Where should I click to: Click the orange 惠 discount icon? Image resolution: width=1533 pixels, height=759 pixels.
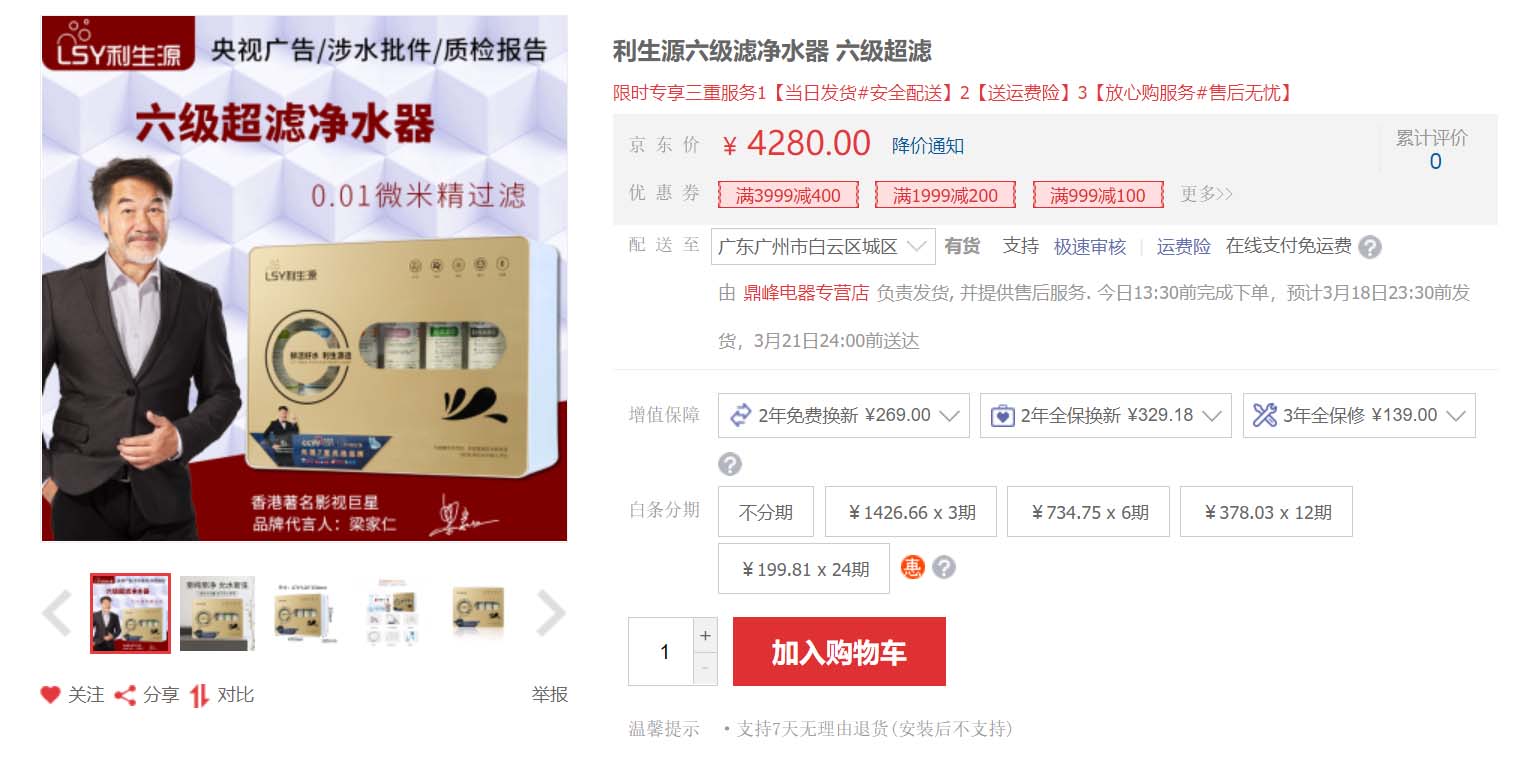coord(912,568)
